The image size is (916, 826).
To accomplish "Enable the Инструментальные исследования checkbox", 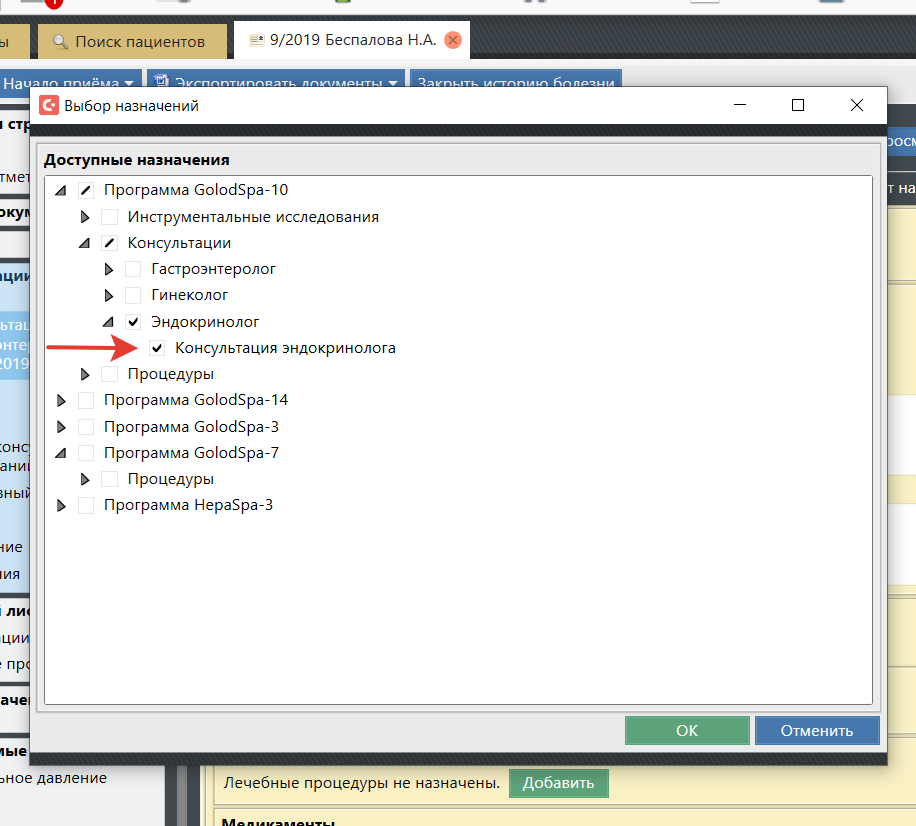I will click(x=109, y=217).
